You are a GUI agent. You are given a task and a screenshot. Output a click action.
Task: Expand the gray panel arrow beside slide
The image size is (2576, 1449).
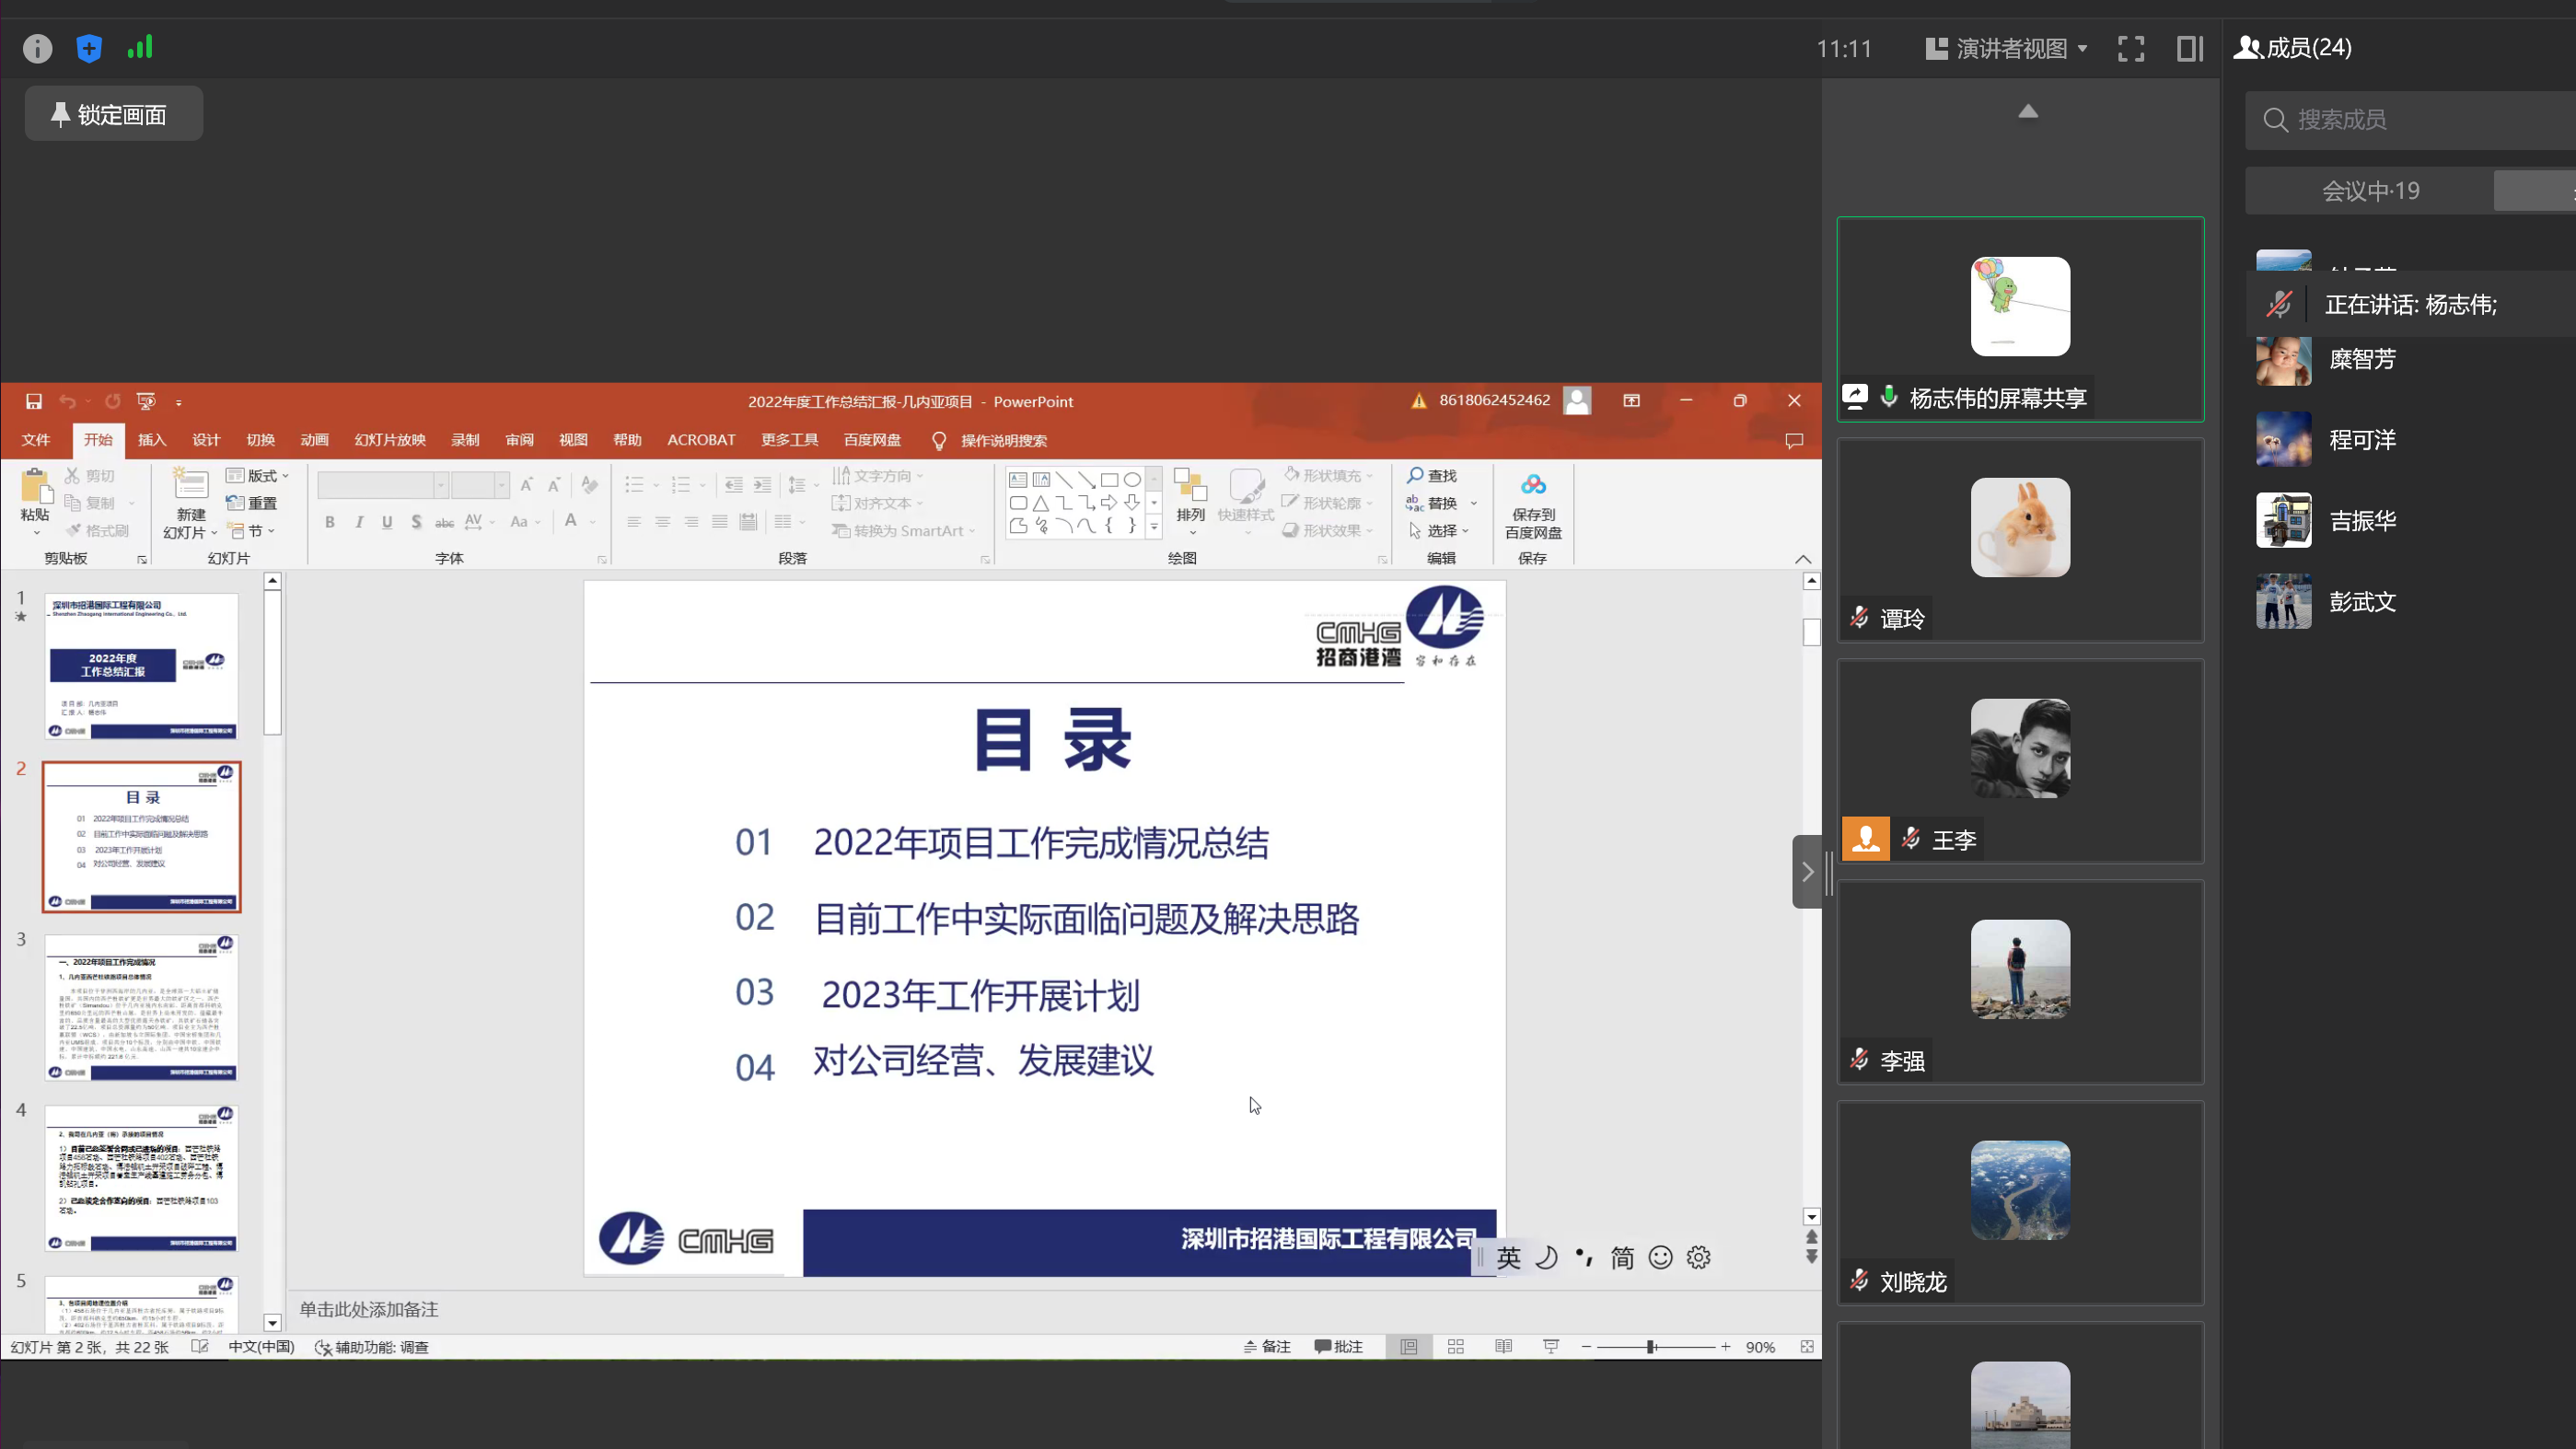coord(1807,872)
